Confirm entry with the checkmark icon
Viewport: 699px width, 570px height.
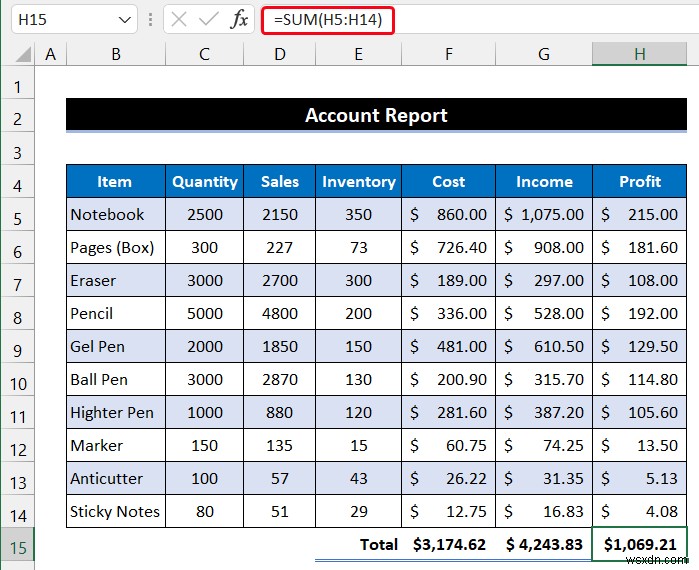[x=209, y=20]
